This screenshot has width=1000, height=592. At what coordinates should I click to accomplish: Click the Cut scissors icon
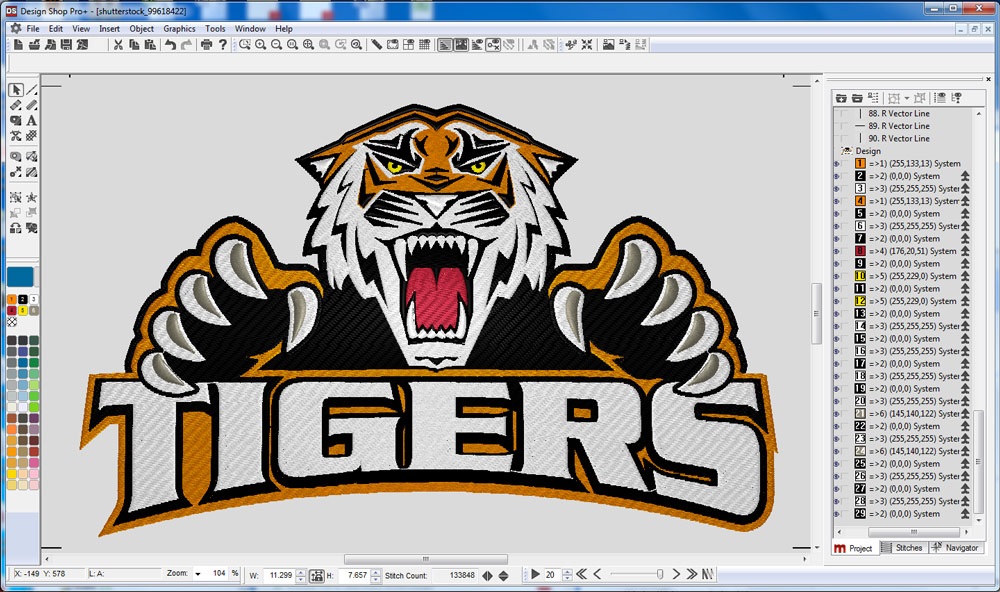(x=118, y=45)
